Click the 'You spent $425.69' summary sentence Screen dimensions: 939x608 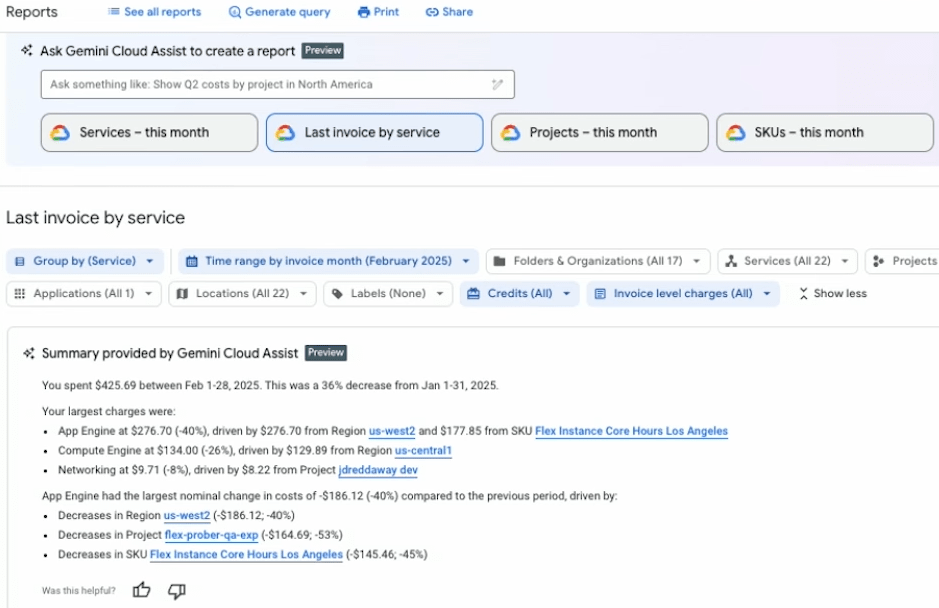point(270,385)
